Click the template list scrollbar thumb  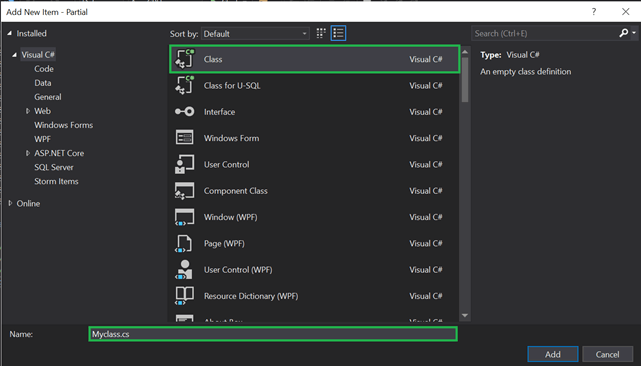coord(465,80)
